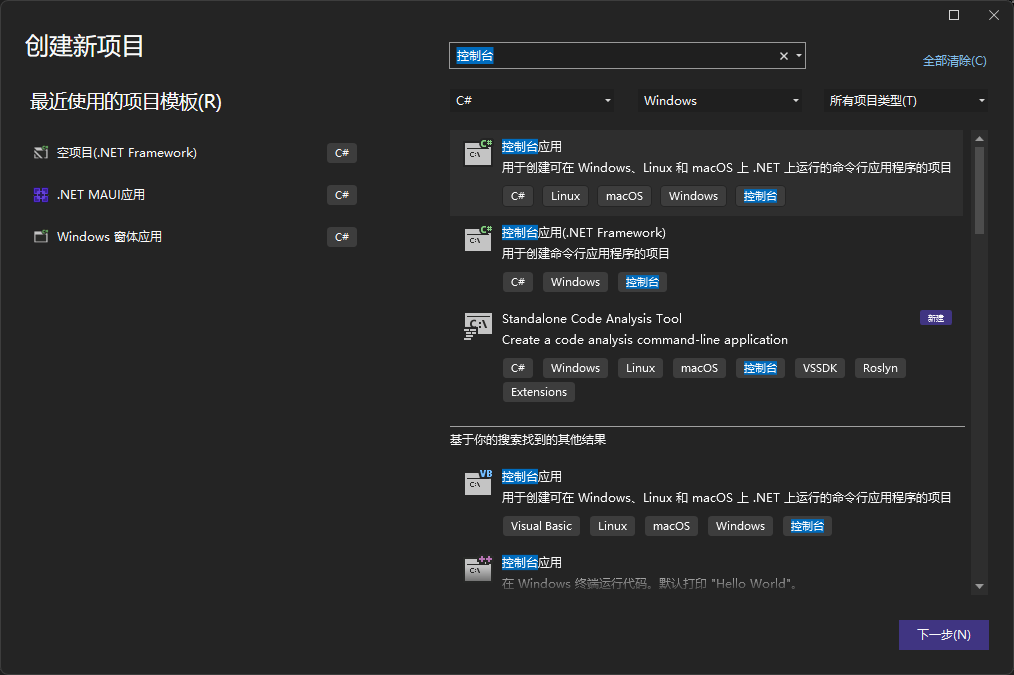The width and height of the screenshot is (1014, 675).
Task: Click the .NET MAUI应用 recent template icon
Action: (x=41, y=195)
